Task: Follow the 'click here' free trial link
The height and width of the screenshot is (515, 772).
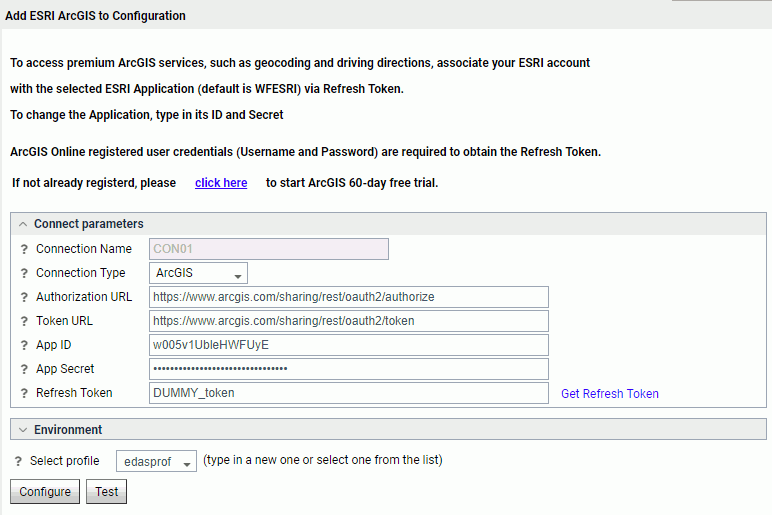Action: coord(221,183)
